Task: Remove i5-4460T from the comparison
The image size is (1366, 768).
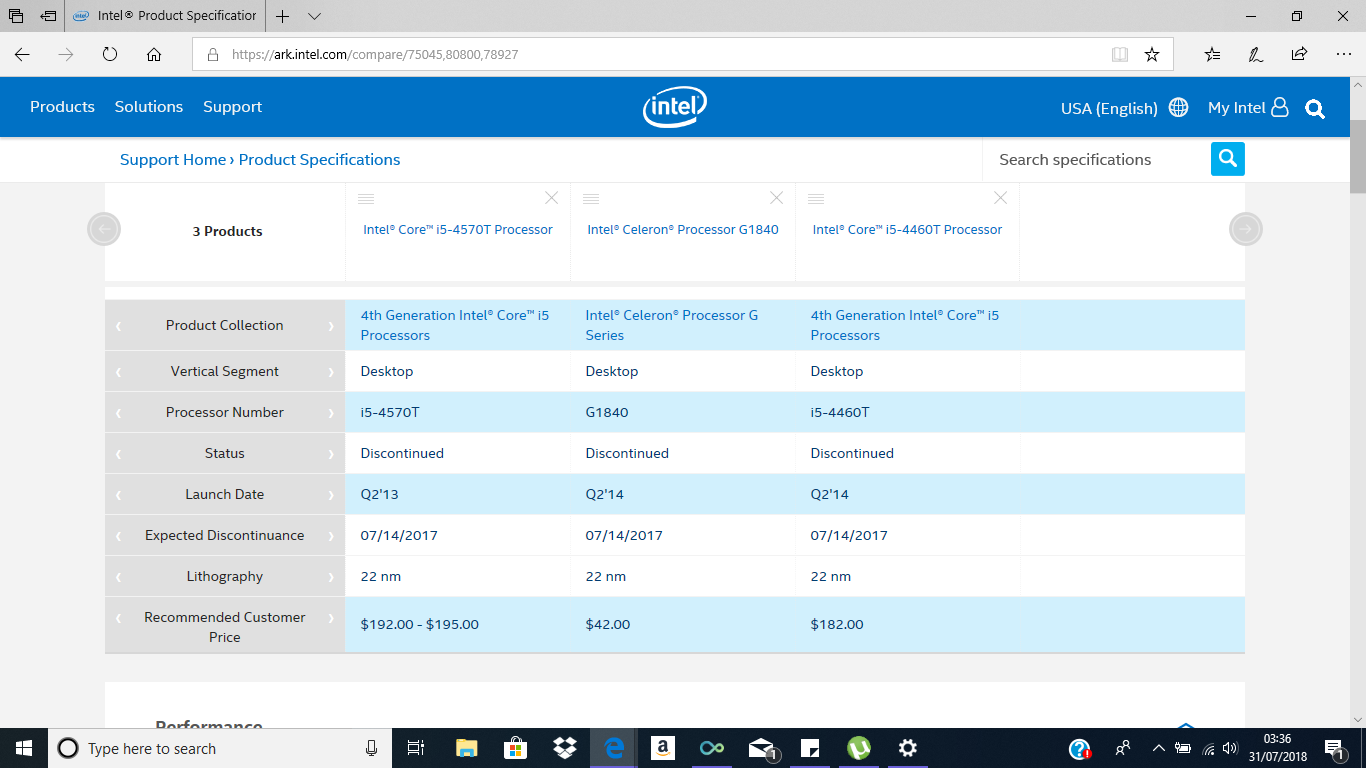Action: click(x=1000, y=198)
